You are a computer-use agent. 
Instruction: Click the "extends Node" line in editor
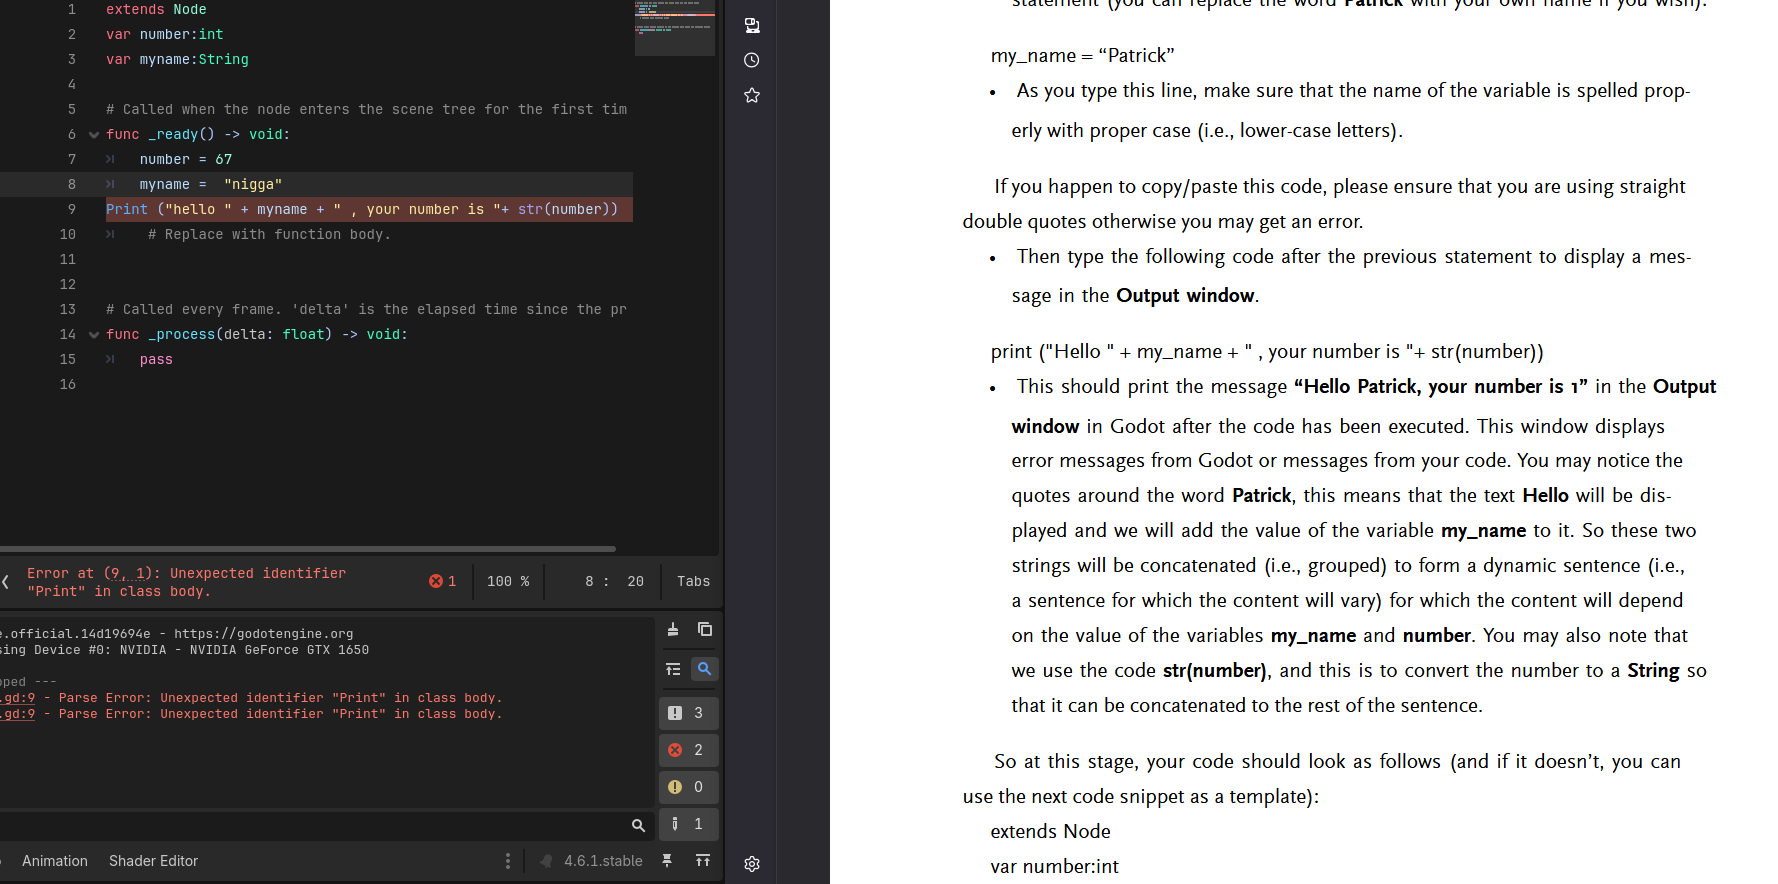[x=156, y=10]
